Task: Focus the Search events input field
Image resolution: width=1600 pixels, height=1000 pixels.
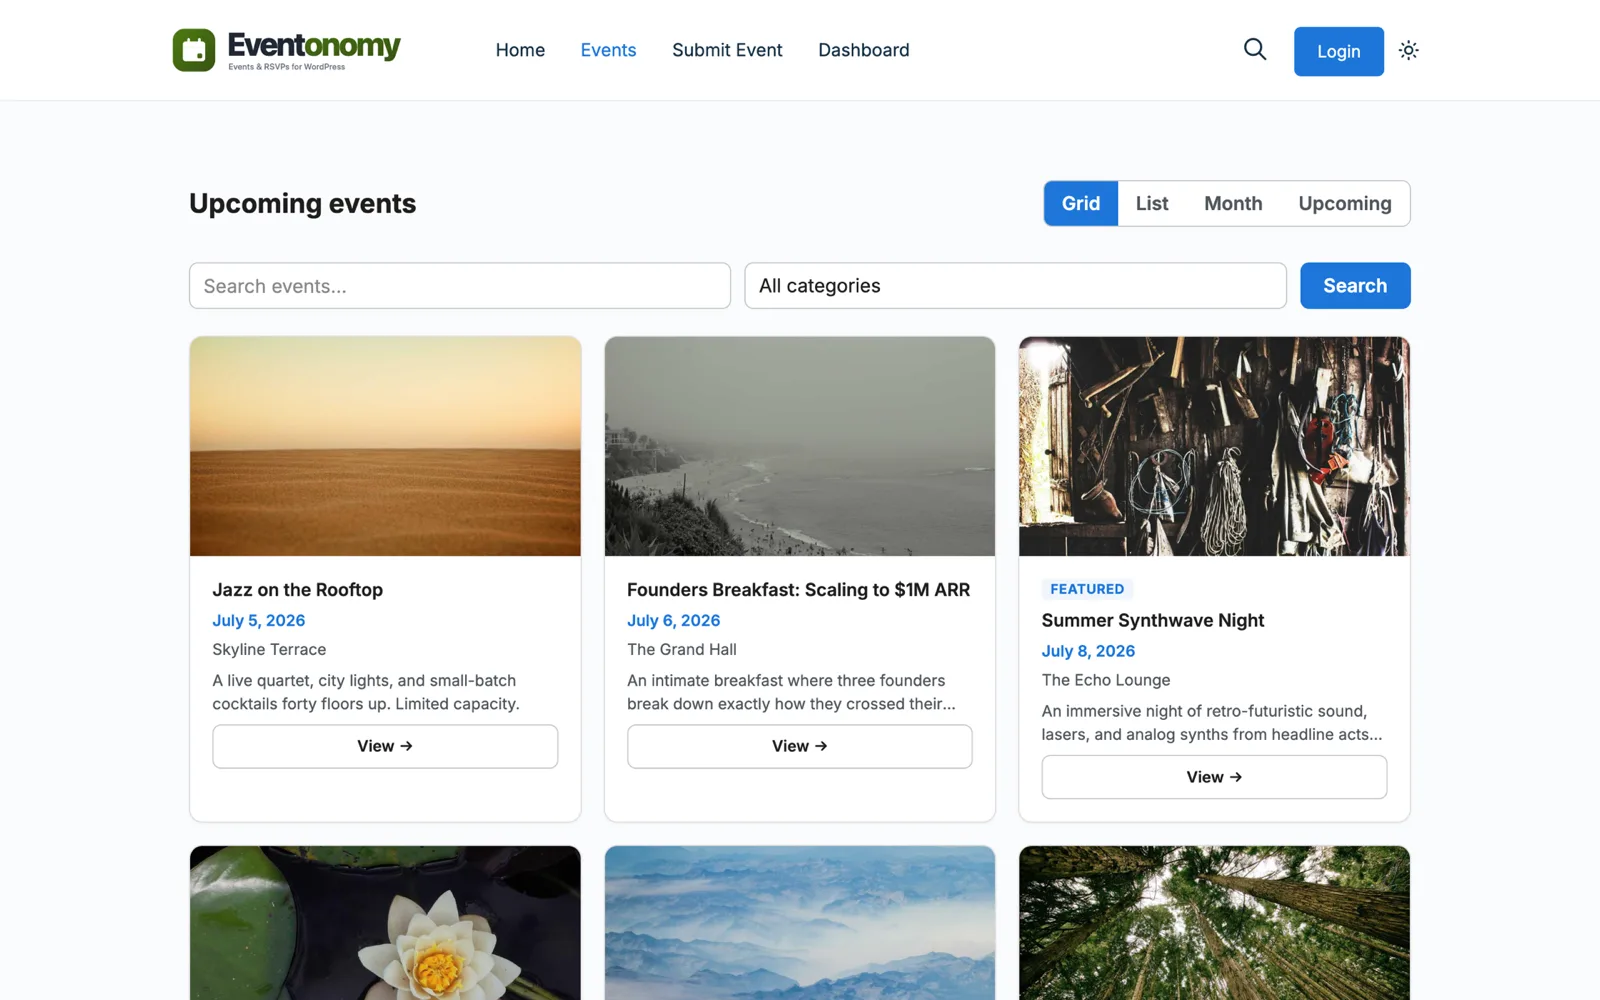Action: 460,286
